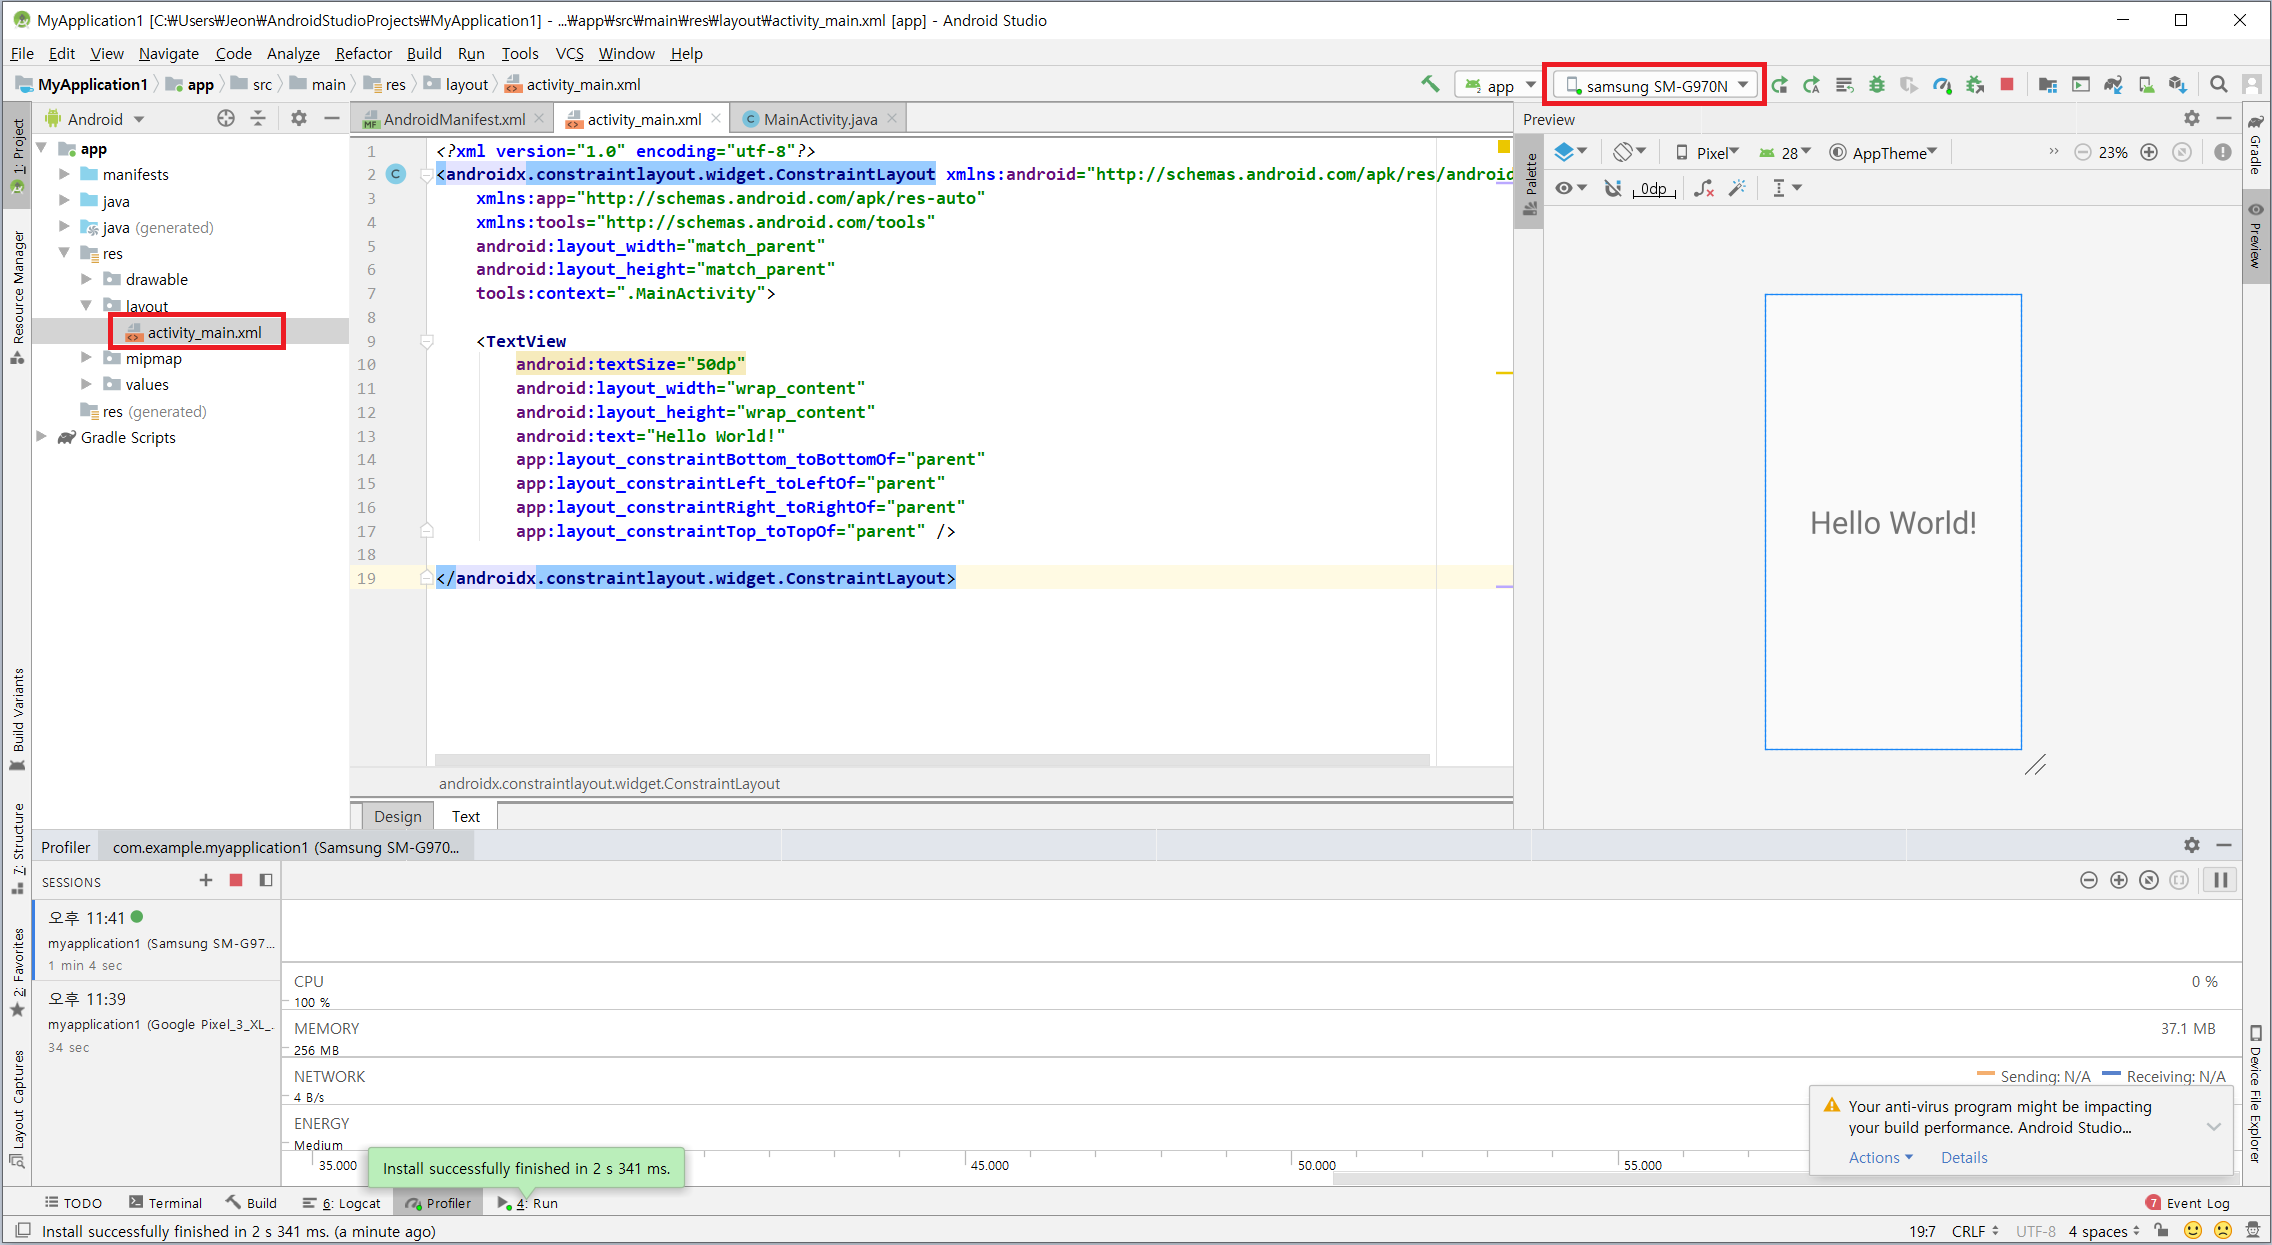This screenshot has width=2272, height=1245.
Task: Click Infer Constraints magic wand icon
Action: (1738, 188)
